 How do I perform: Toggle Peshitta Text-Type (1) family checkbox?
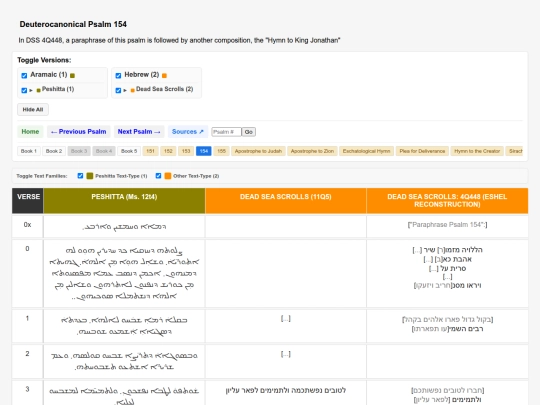click(80, 176)
